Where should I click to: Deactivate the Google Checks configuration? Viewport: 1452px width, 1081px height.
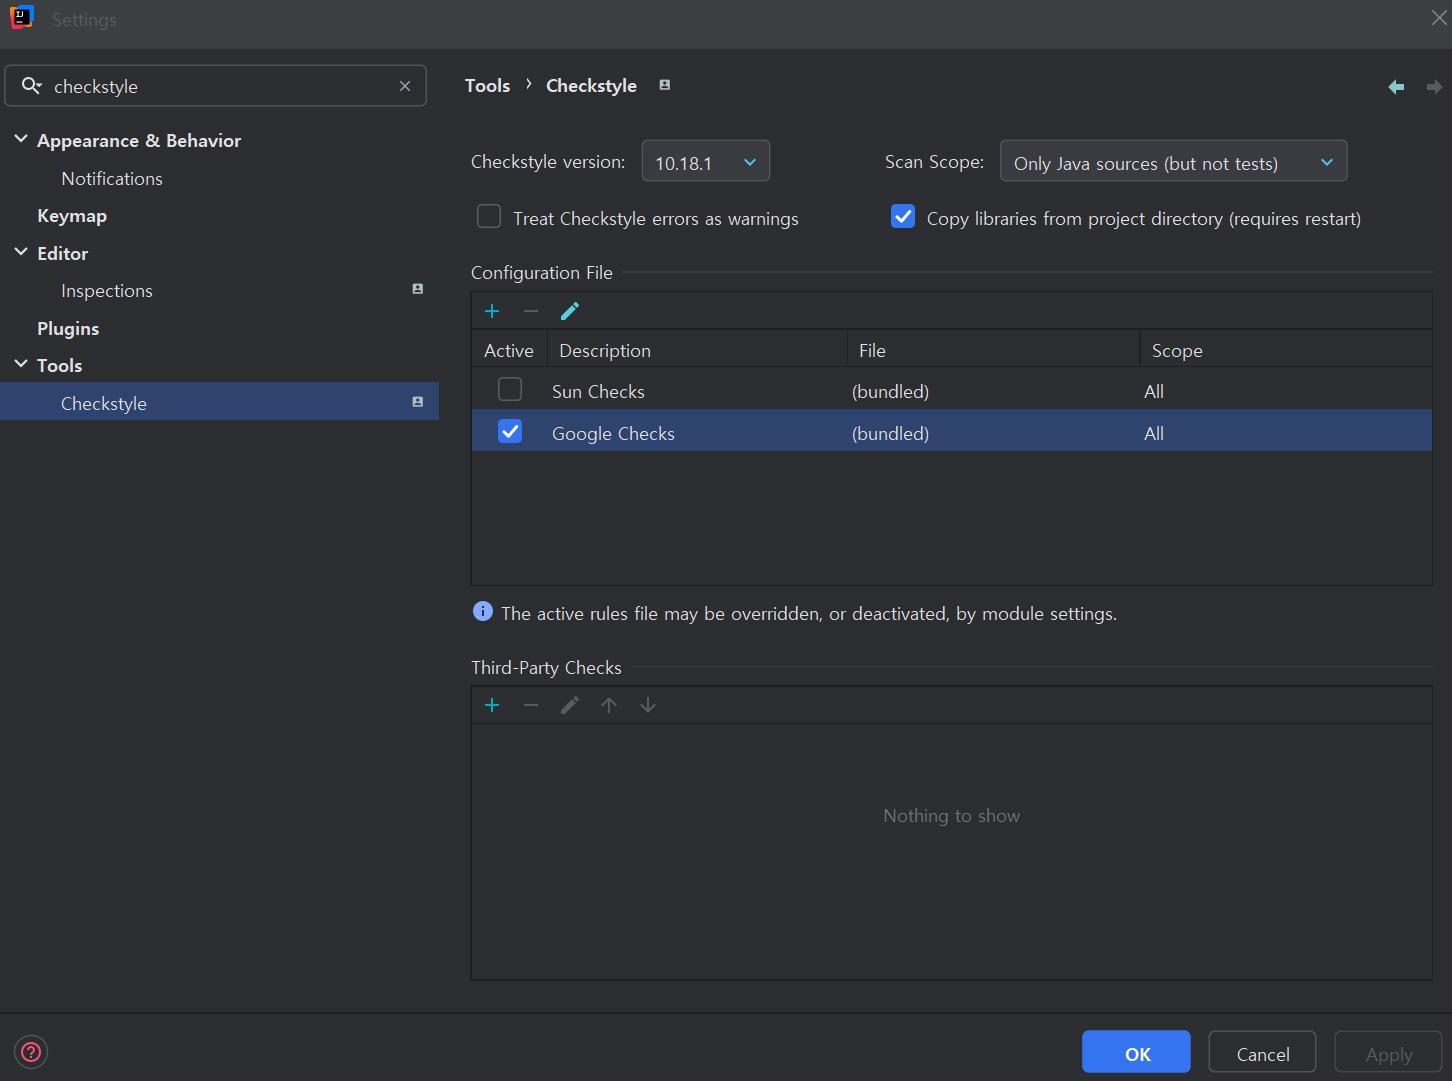click(510, 431)
